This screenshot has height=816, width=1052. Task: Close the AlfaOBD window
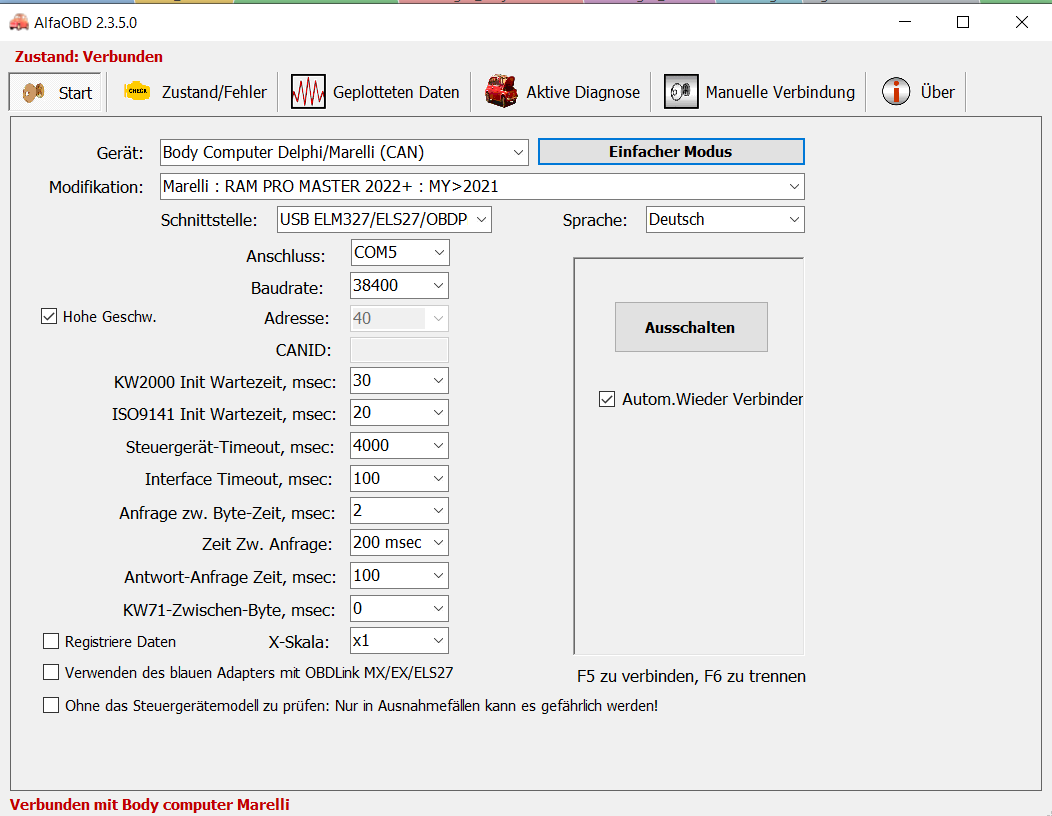(1022, 22)
